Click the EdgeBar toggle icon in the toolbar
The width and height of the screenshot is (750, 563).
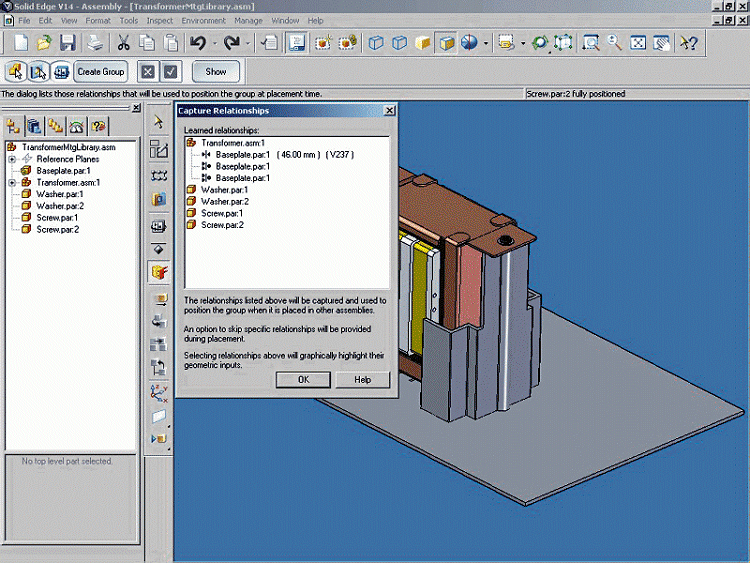(297, 43)
